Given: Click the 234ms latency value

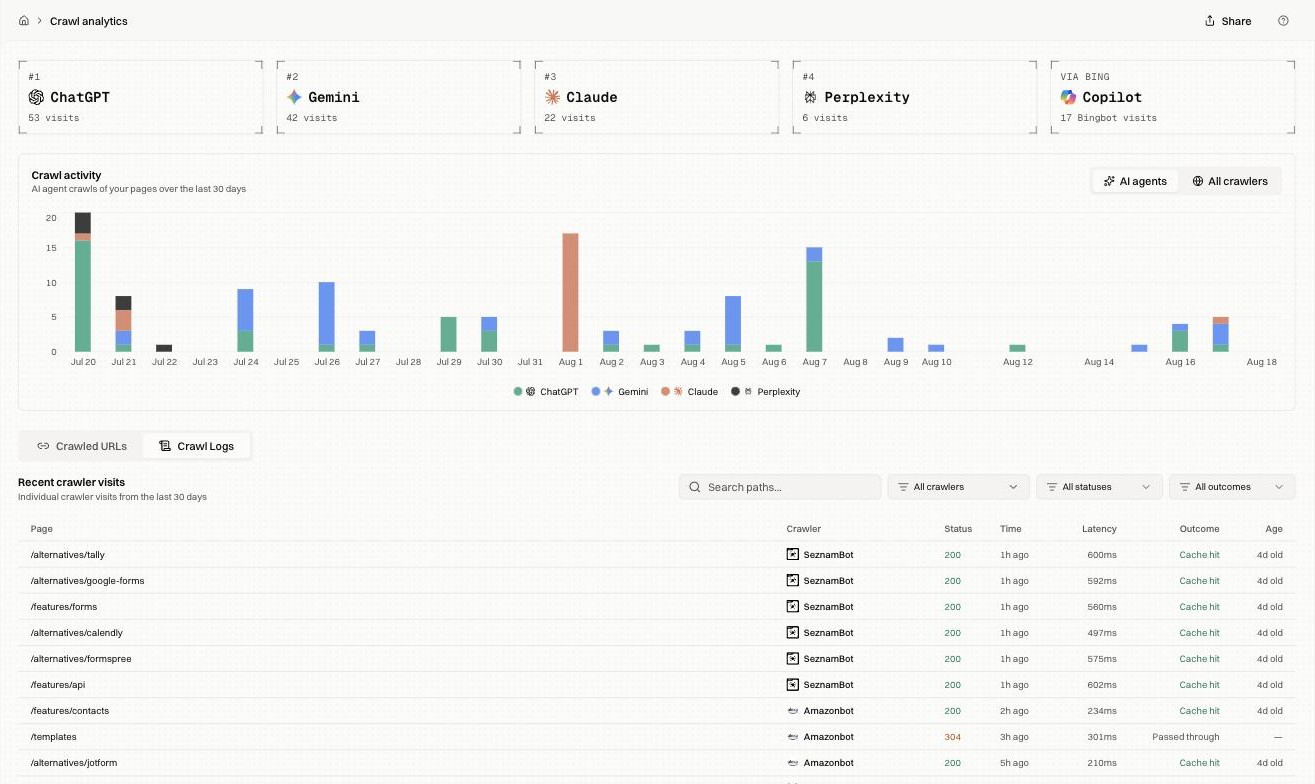Looking at the screenshot, I should (1102, 711).
